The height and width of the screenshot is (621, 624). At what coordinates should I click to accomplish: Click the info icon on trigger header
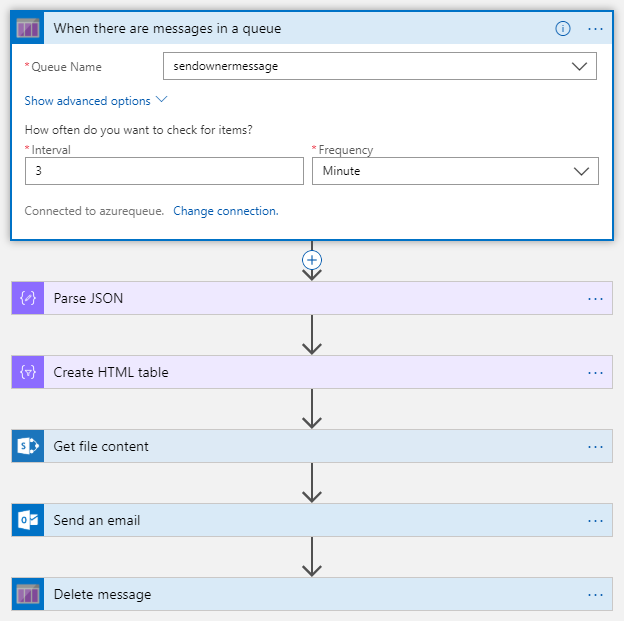tap(563, 28)
